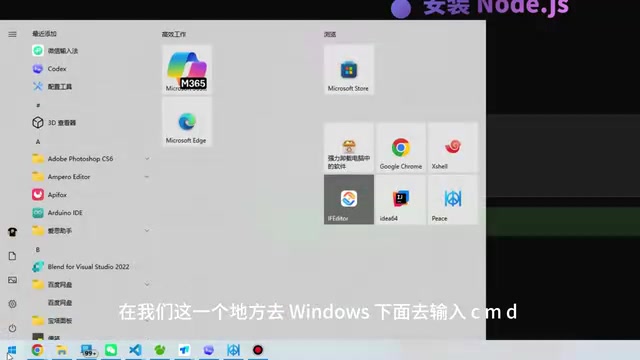
Task: Open 微信输入法 in the app list
Action: (x=91, y=51)
